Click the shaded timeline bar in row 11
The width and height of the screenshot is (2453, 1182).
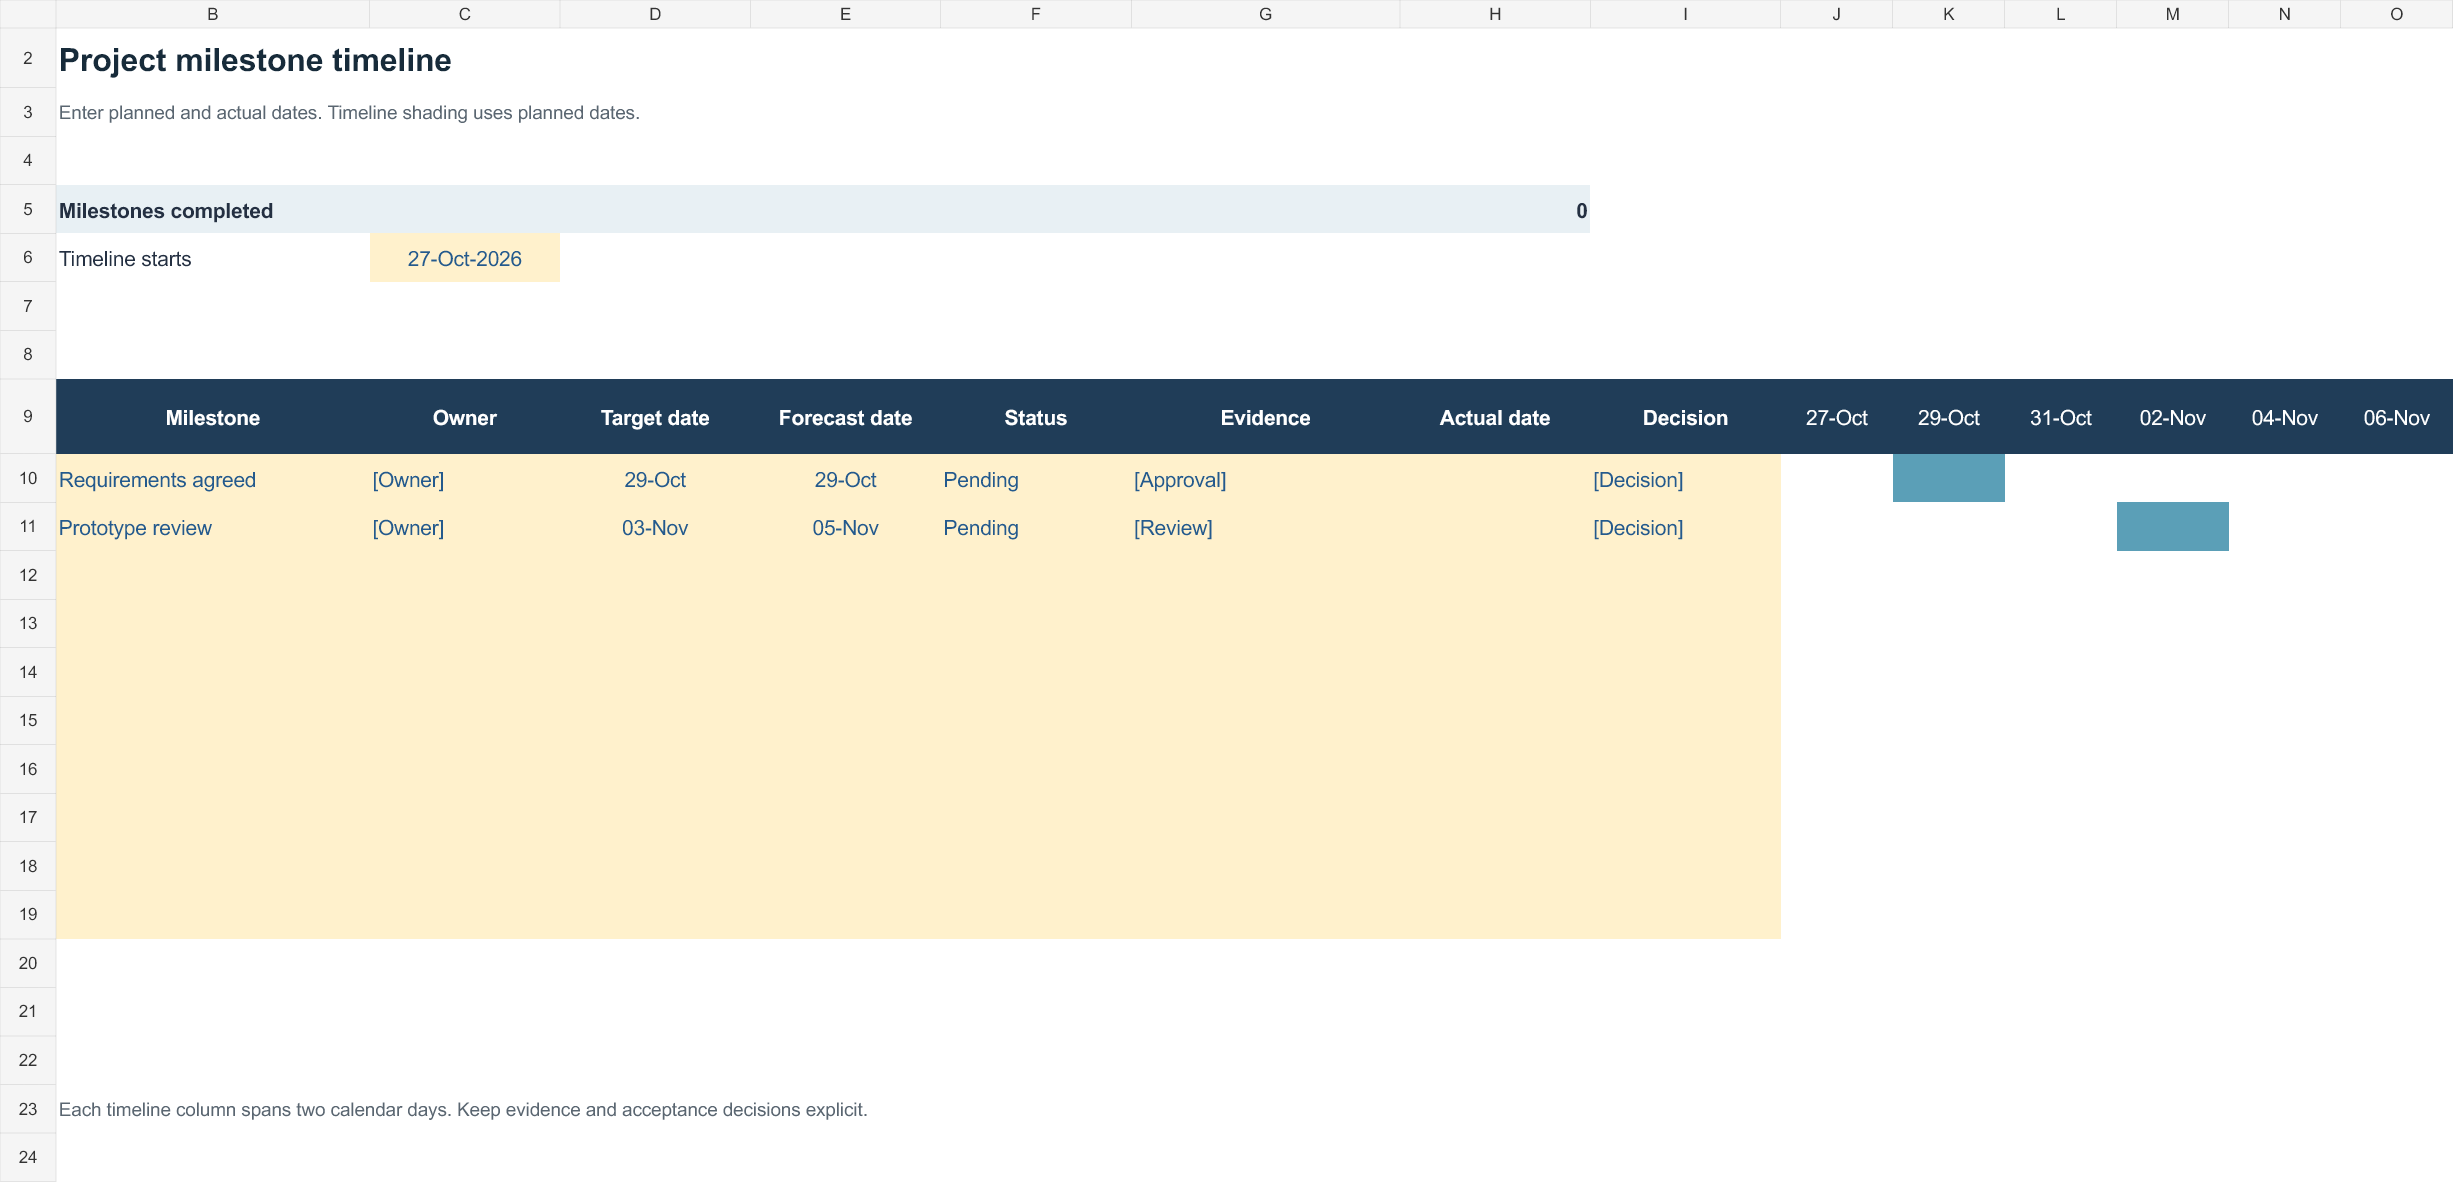coord(2172,526)
